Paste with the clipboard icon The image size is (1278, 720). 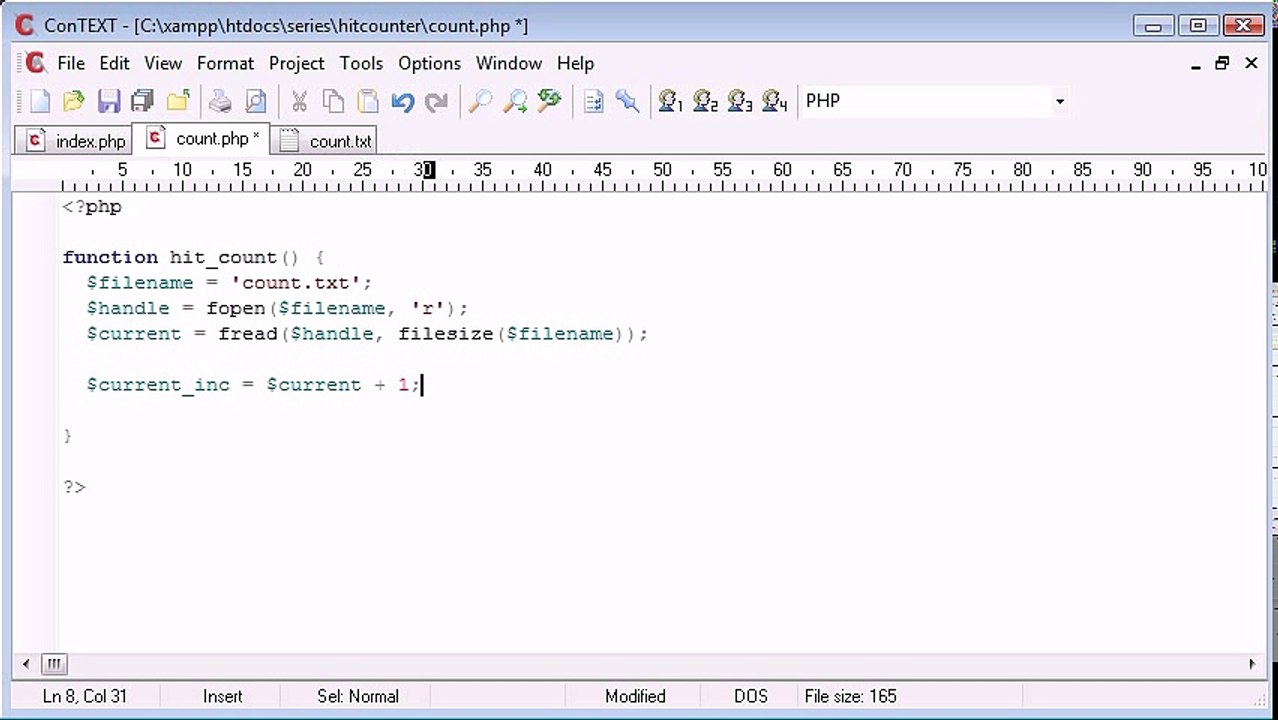tap(368, 101)
